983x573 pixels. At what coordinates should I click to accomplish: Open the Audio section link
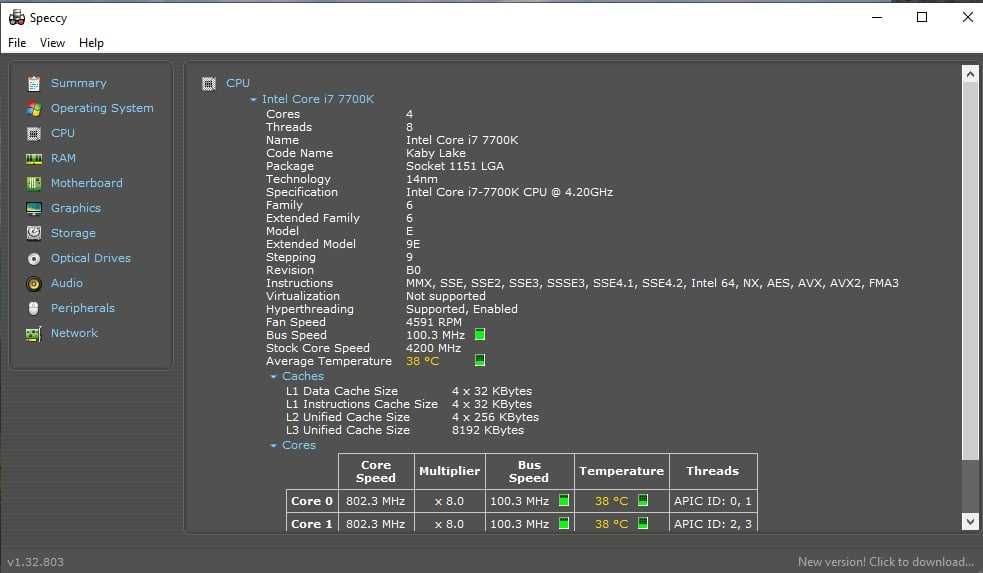pyautogui.click(x=66, y=283)
